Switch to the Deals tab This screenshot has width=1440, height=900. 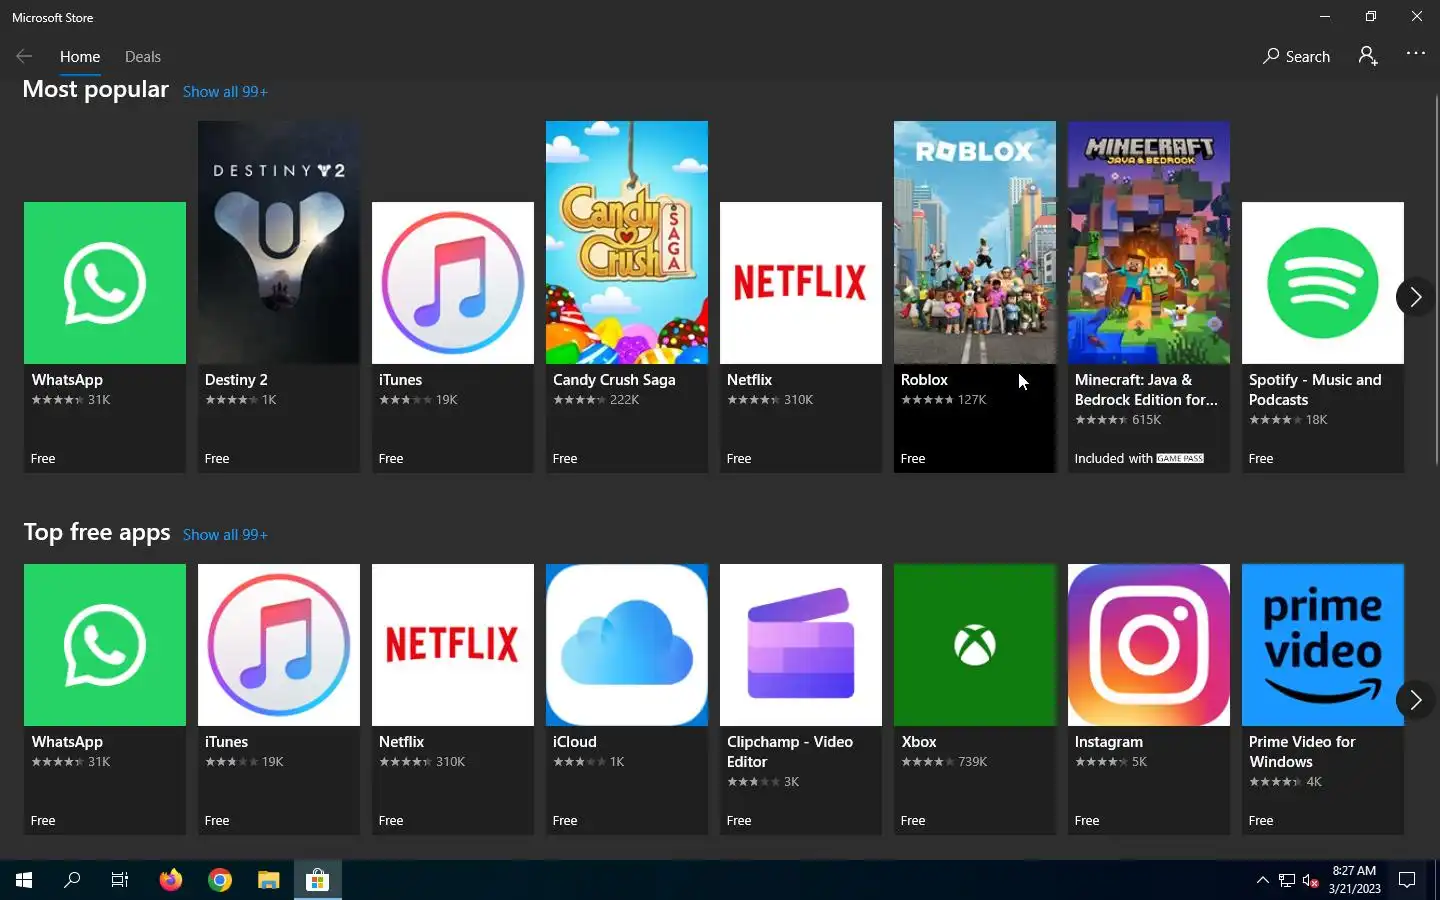pos(143,57)
